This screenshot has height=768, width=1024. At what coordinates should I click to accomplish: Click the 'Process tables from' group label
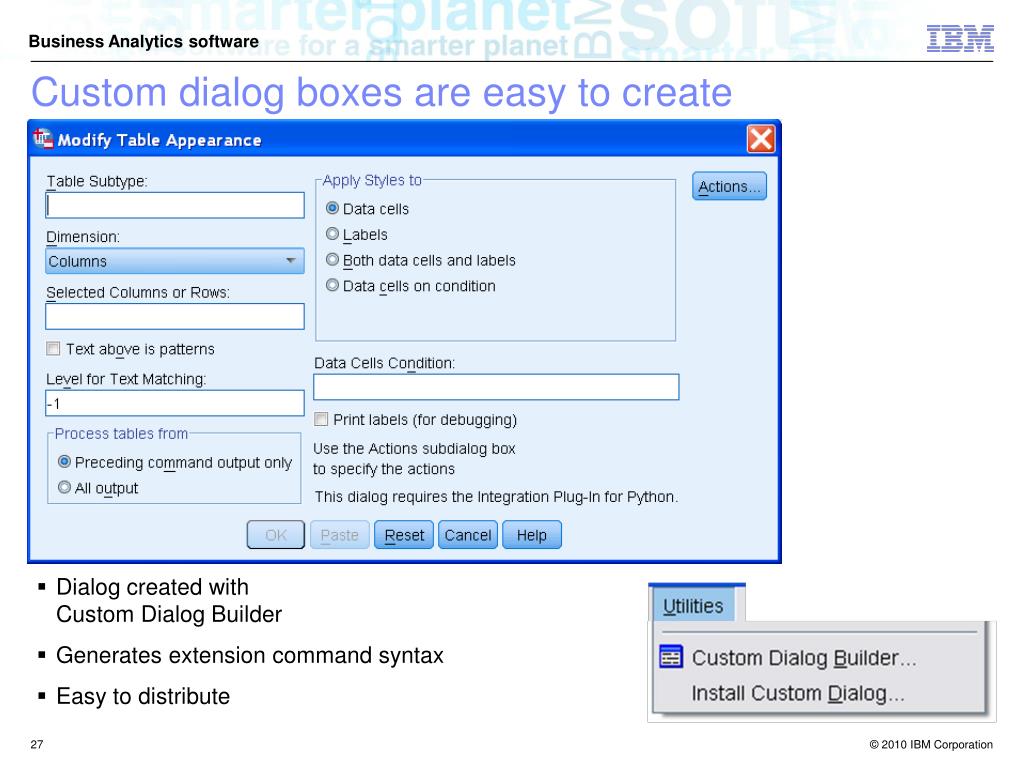(x=121, y=434)
